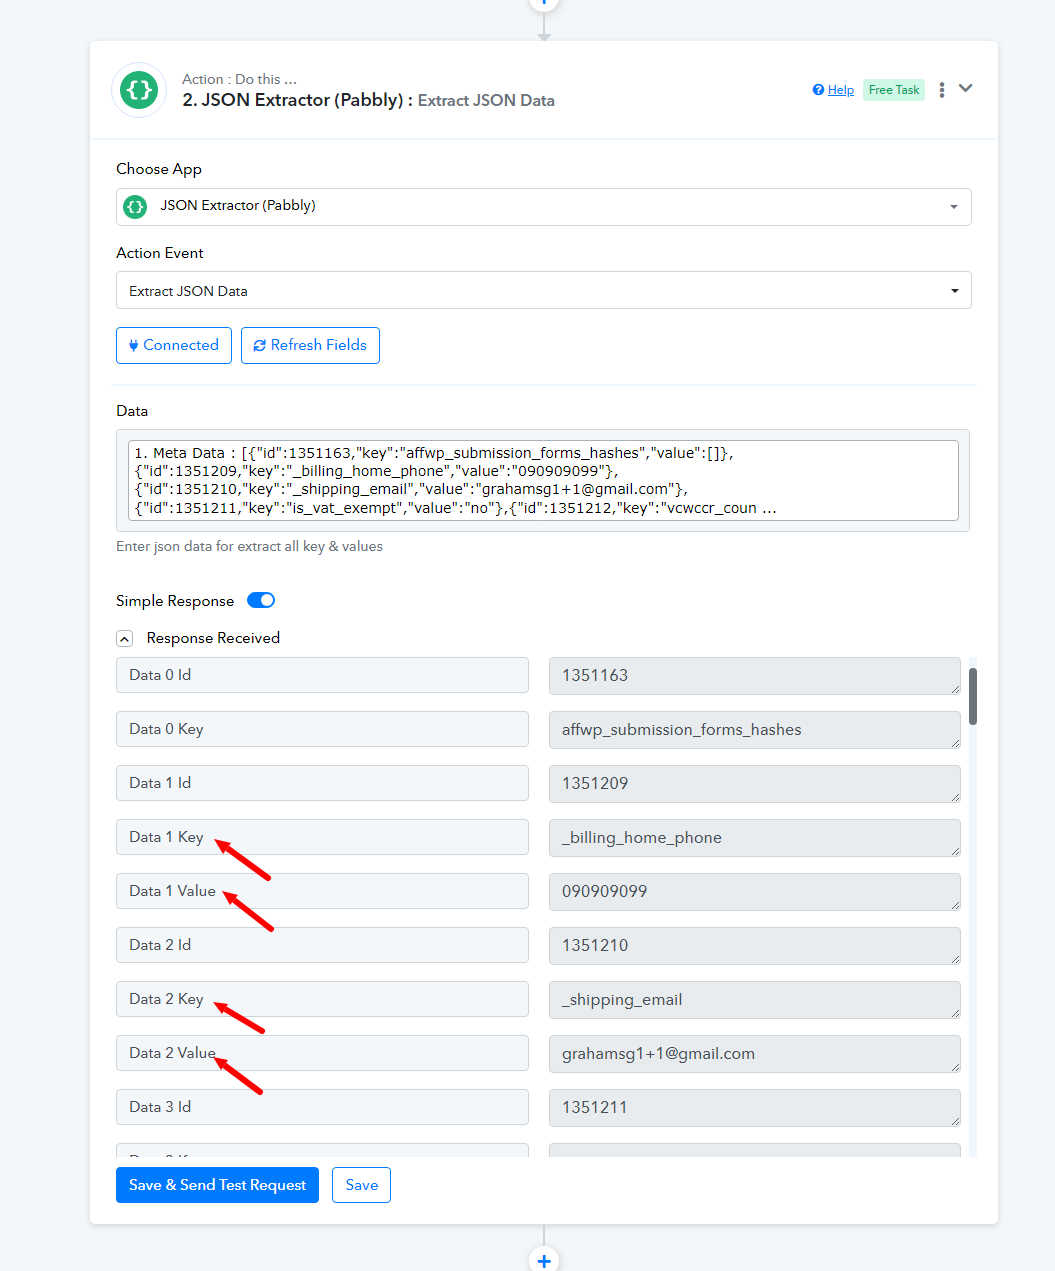The image size is (1055, 1271).
Task: Click the Data 1 Id label field
Action: [x=322, y=783]
